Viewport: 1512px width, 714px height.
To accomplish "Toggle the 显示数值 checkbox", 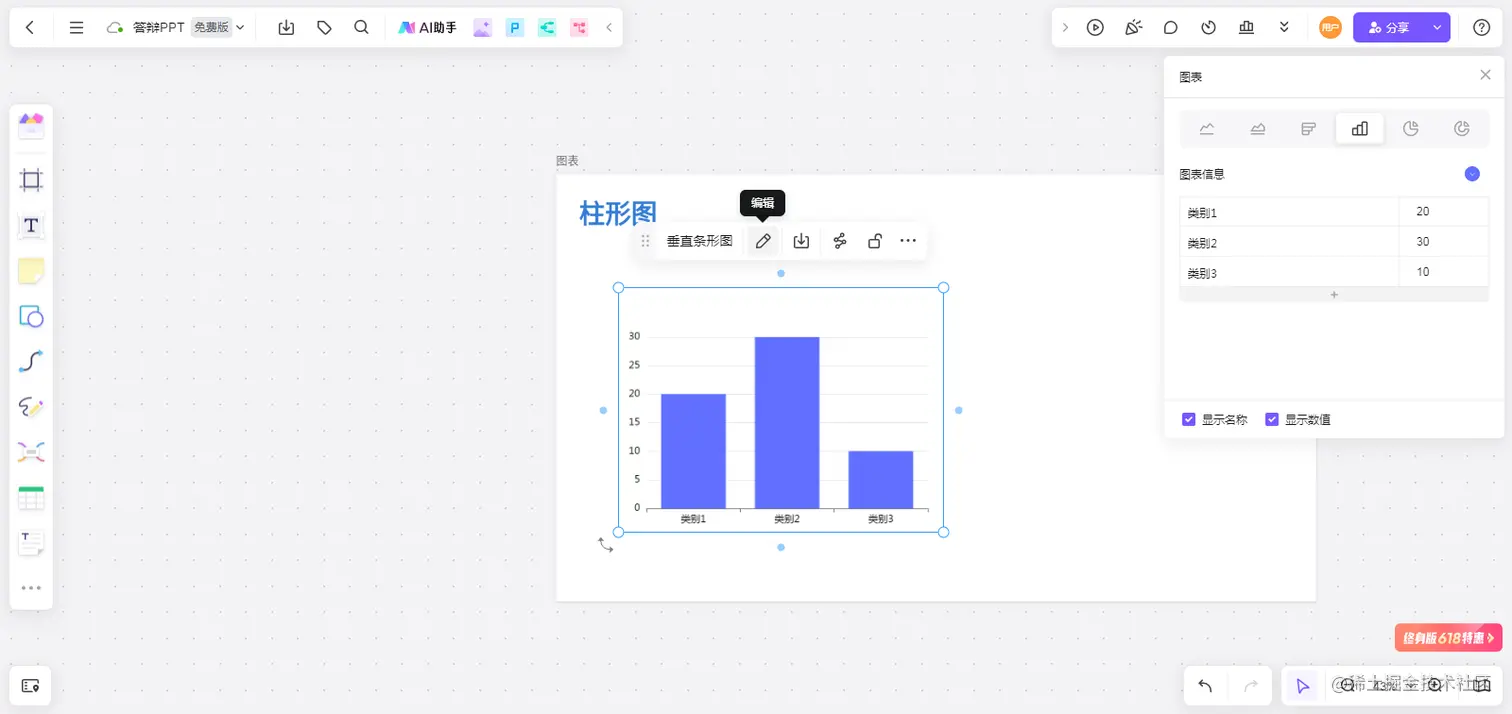I will 1272,420.
